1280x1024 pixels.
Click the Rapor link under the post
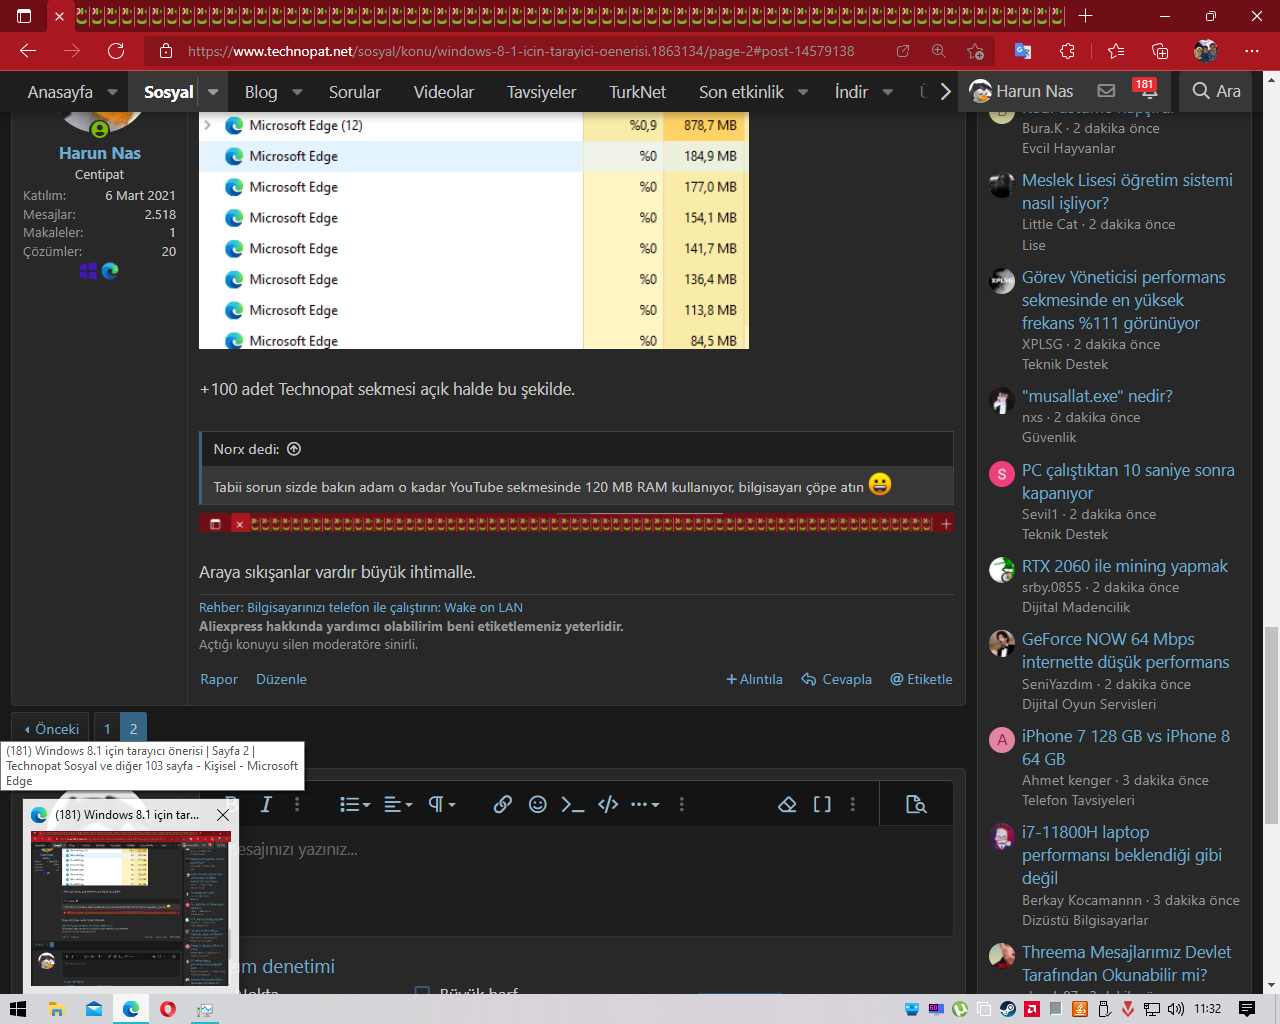click(219, 679)
